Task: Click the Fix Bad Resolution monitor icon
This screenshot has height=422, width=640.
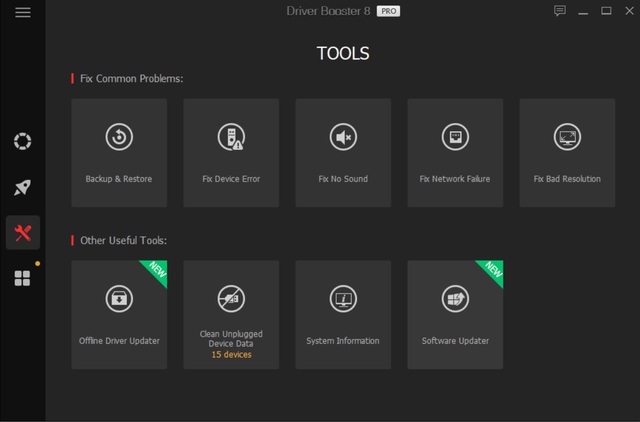Action: click(x=567, y=137)
